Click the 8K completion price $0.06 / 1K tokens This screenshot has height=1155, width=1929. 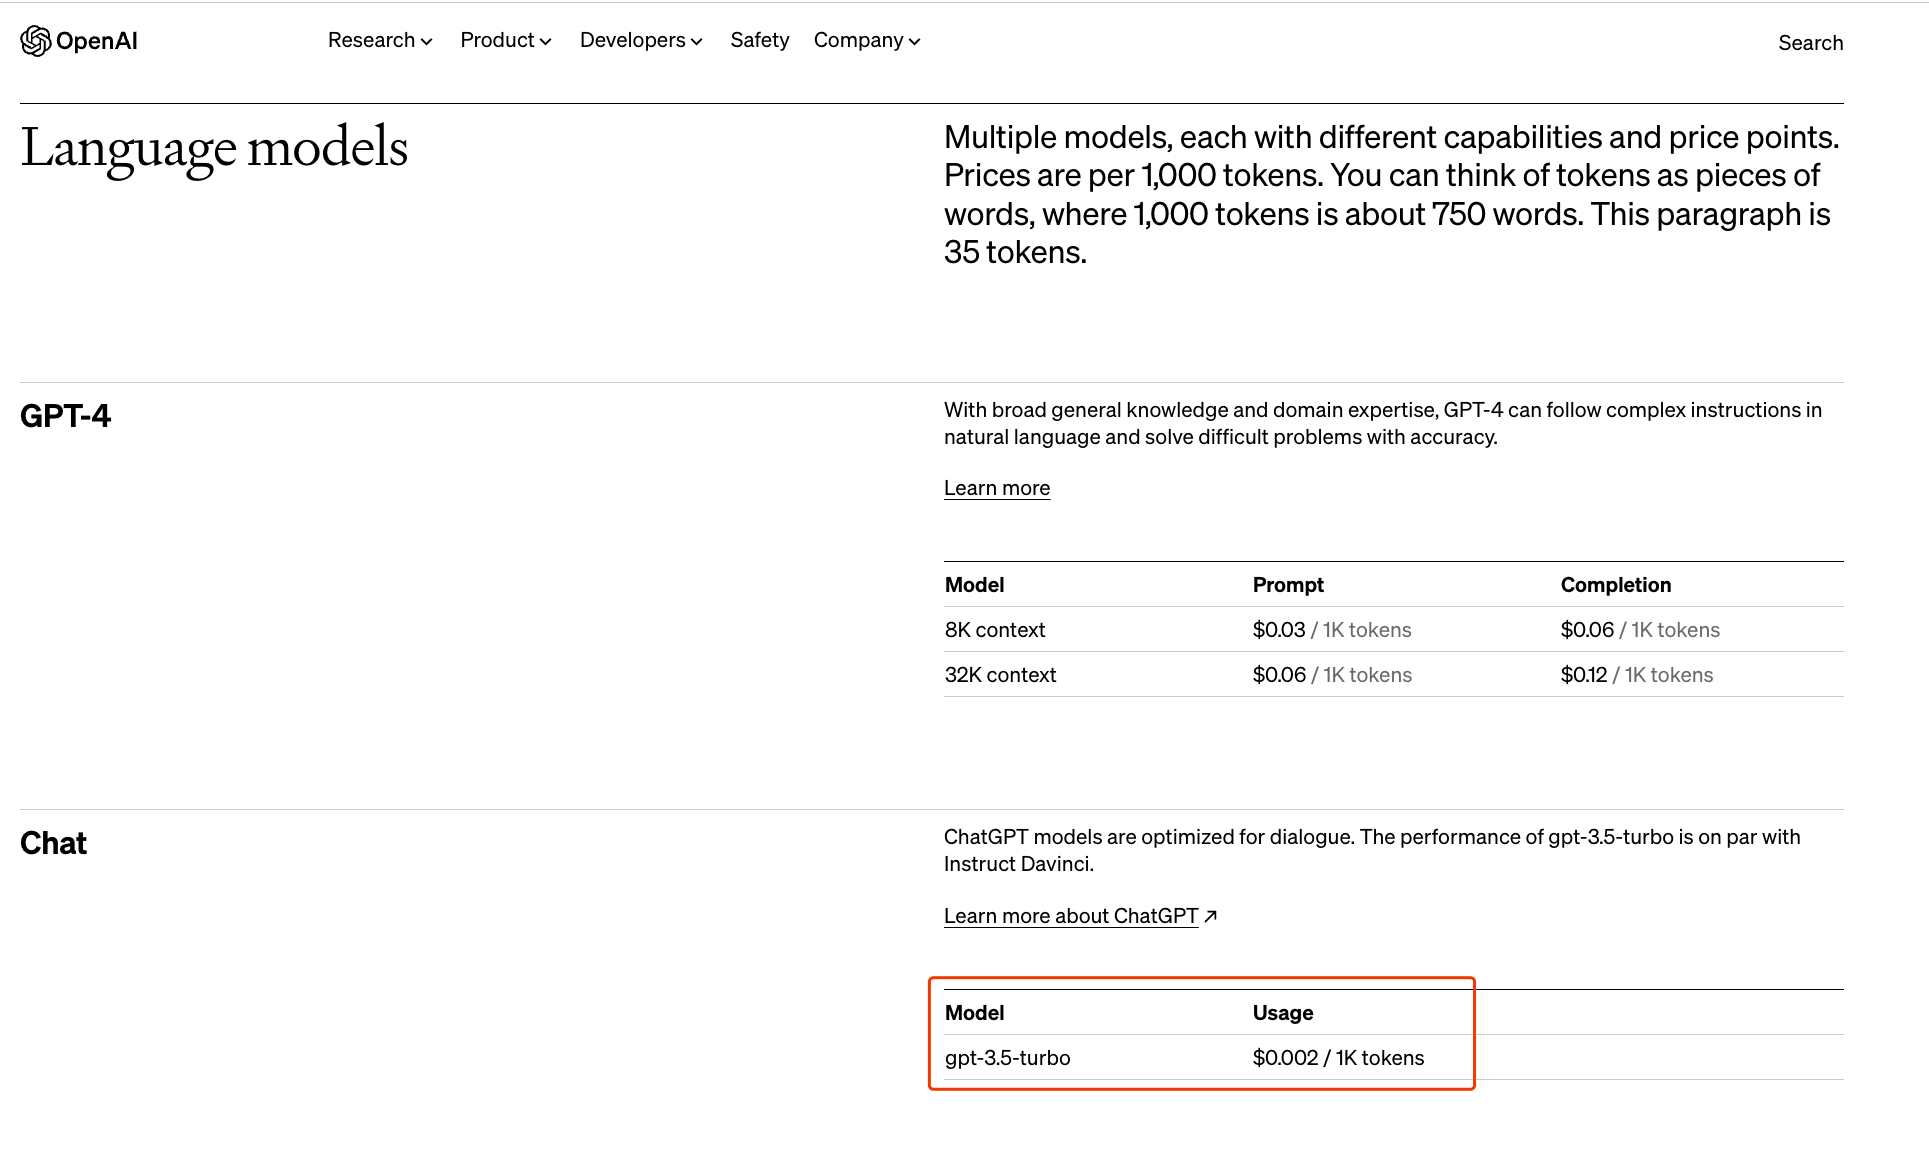(x=1640, y=630)
